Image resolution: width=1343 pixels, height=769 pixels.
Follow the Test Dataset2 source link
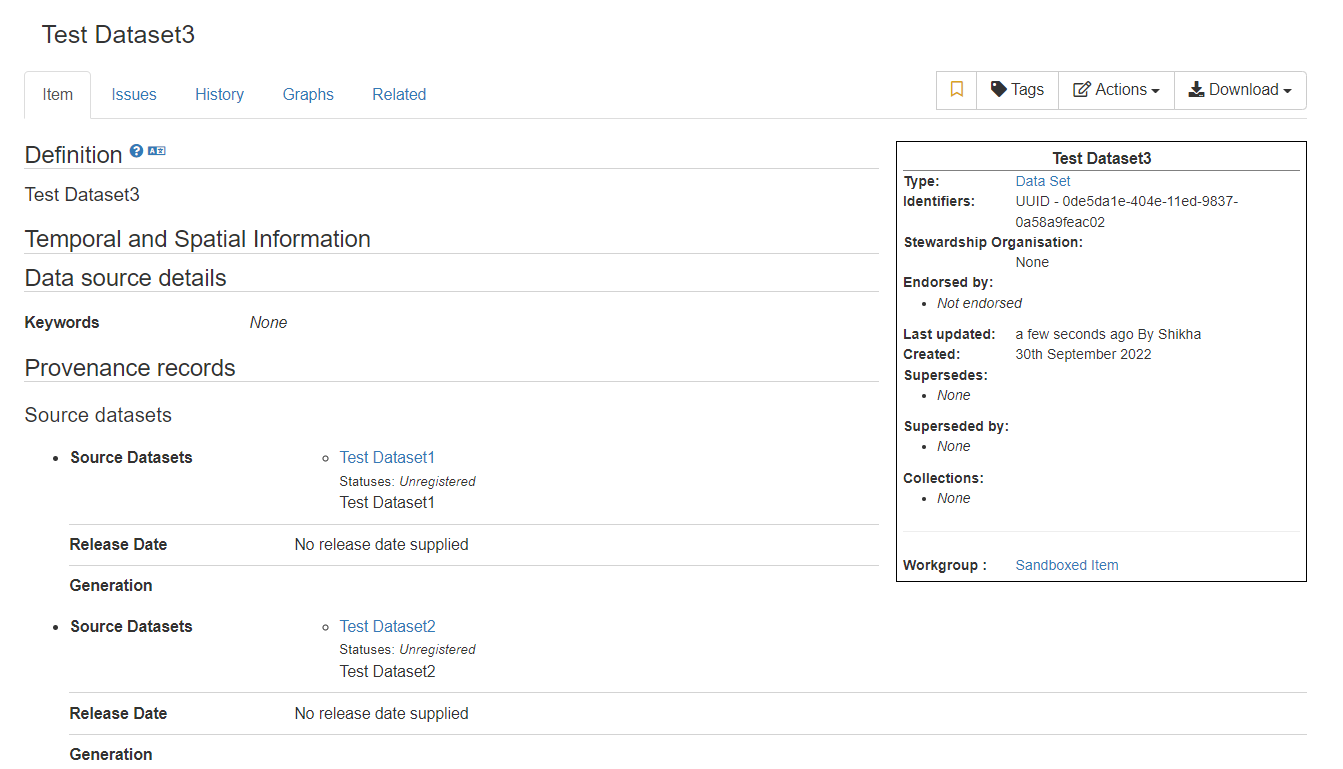387,626
